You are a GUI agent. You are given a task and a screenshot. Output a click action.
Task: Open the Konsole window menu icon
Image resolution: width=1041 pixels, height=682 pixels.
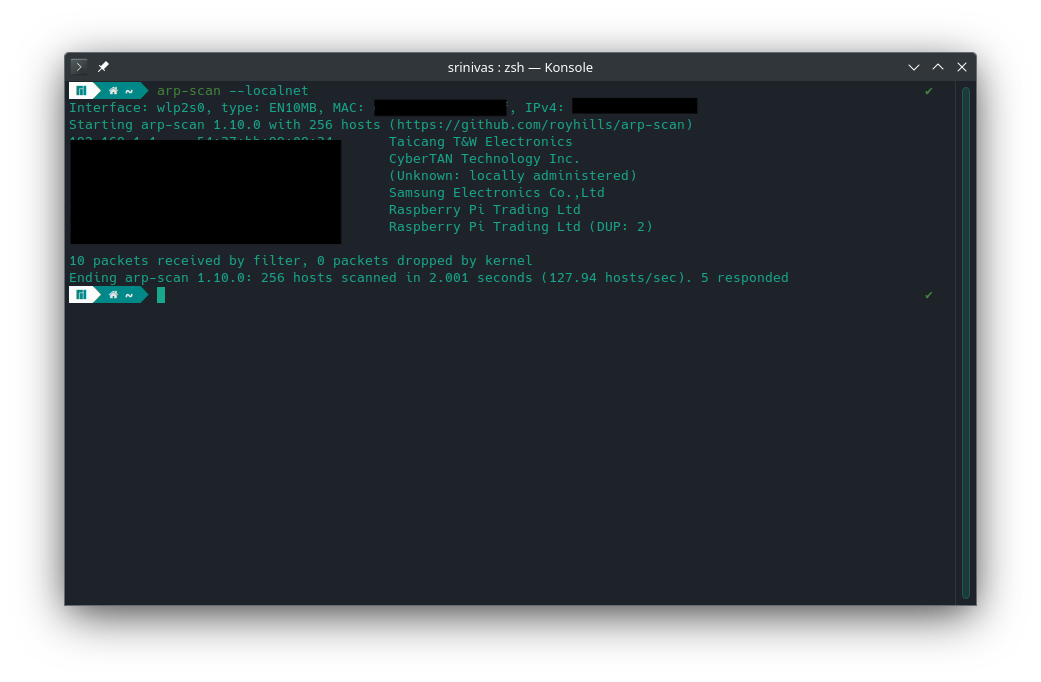tap(78, 66)
